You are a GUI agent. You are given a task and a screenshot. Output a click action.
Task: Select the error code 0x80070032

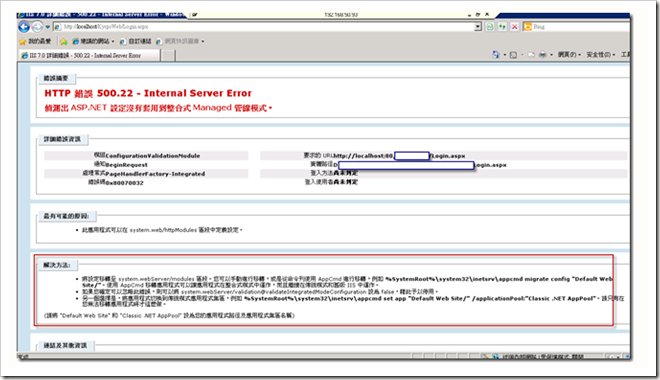(124, 183)
